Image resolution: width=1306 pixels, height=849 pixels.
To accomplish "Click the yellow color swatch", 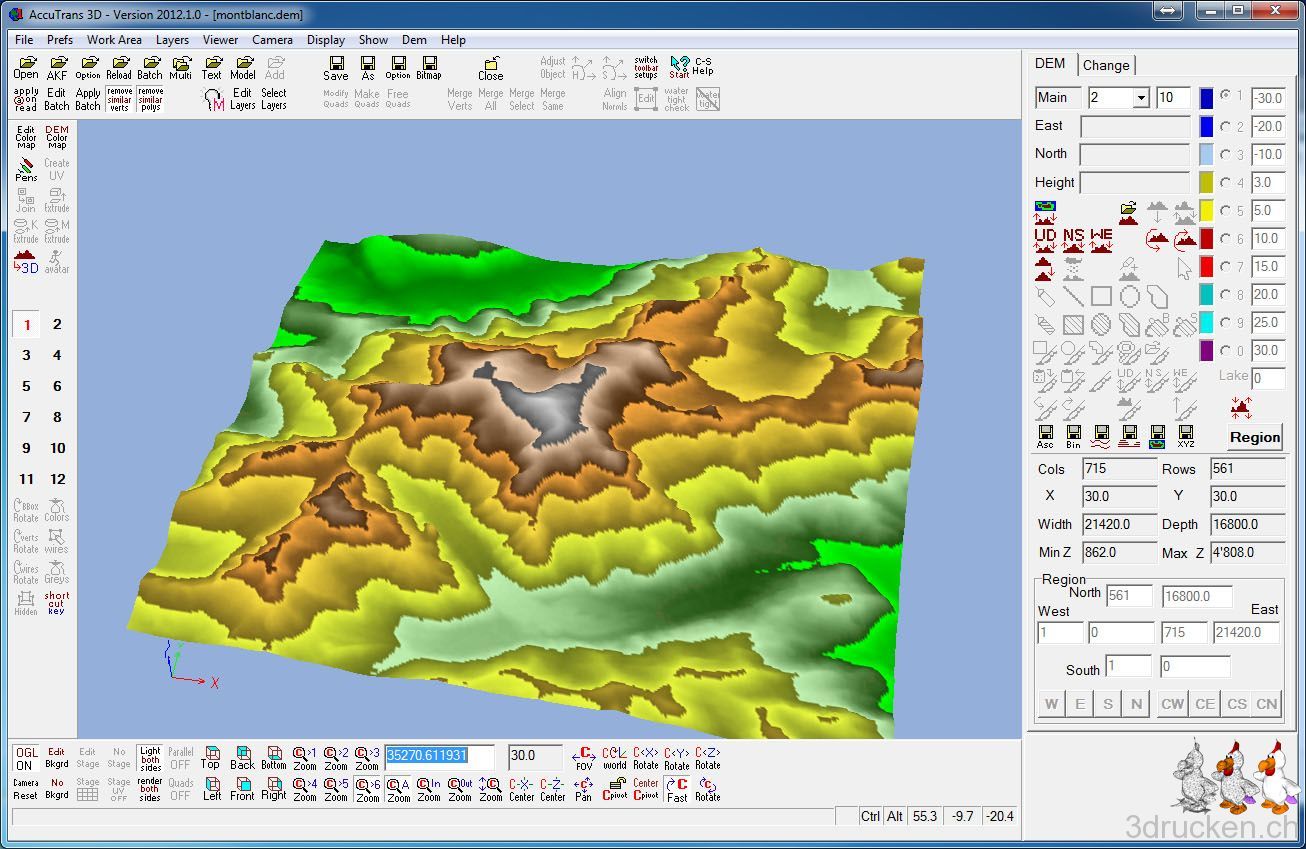I will pyautogui.click(x=1207, y=211).
